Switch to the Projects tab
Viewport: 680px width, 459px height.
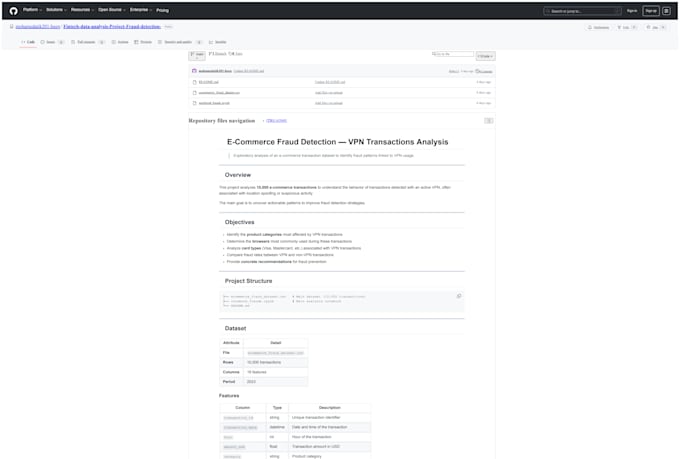tap(143, 42)
